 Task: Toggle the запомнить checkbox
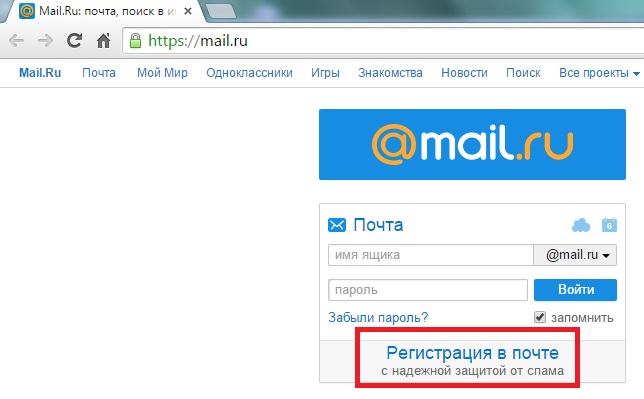[x=540, y=317]
